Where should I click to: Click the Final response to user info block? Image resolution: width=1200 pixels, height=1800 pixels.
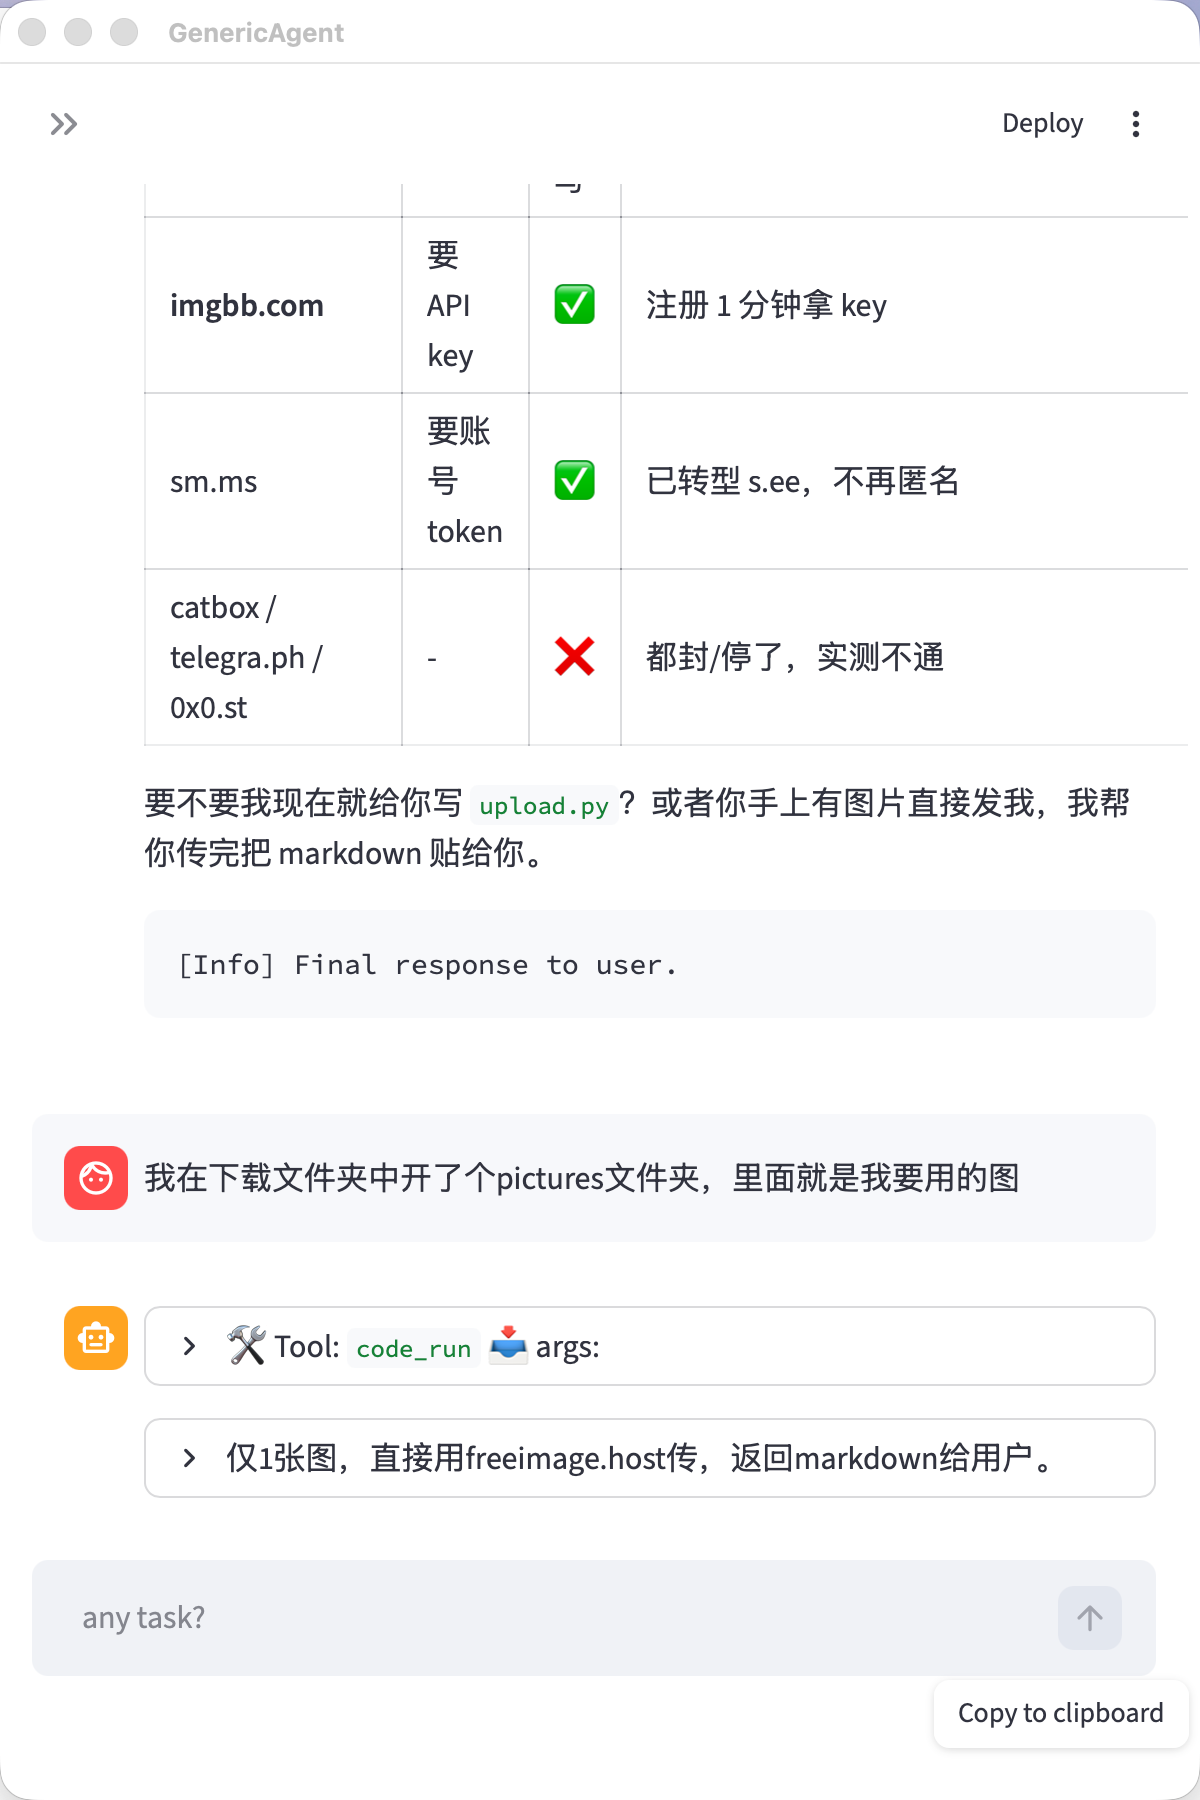point(650,964)
